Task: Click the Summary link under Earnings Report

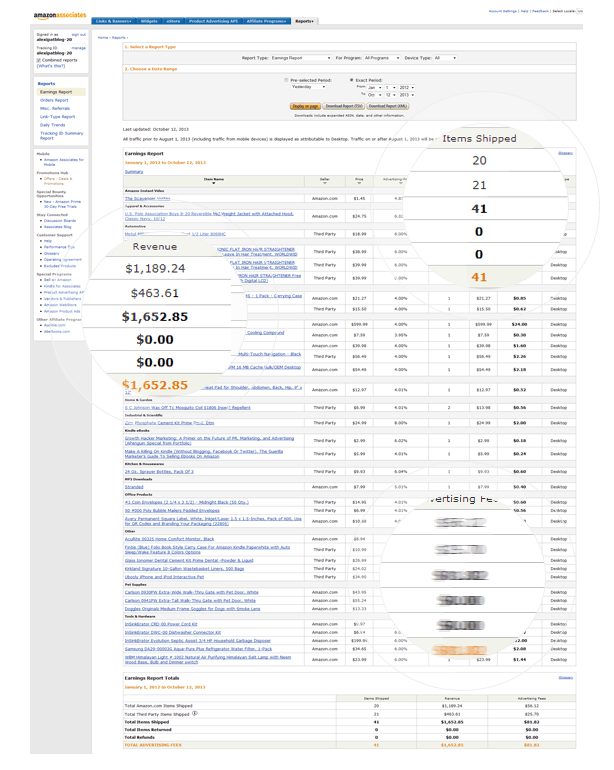Action: (134, 171)
